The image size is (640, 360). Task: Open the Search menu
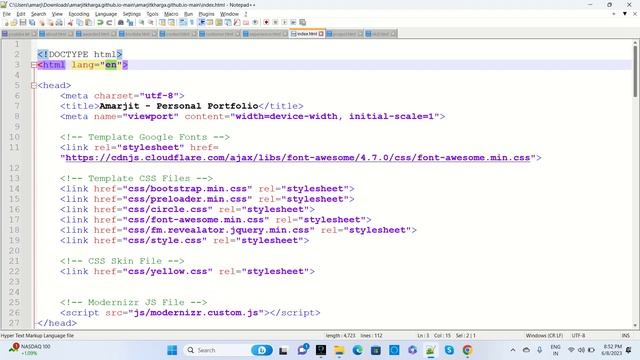(x=38, y=14)
